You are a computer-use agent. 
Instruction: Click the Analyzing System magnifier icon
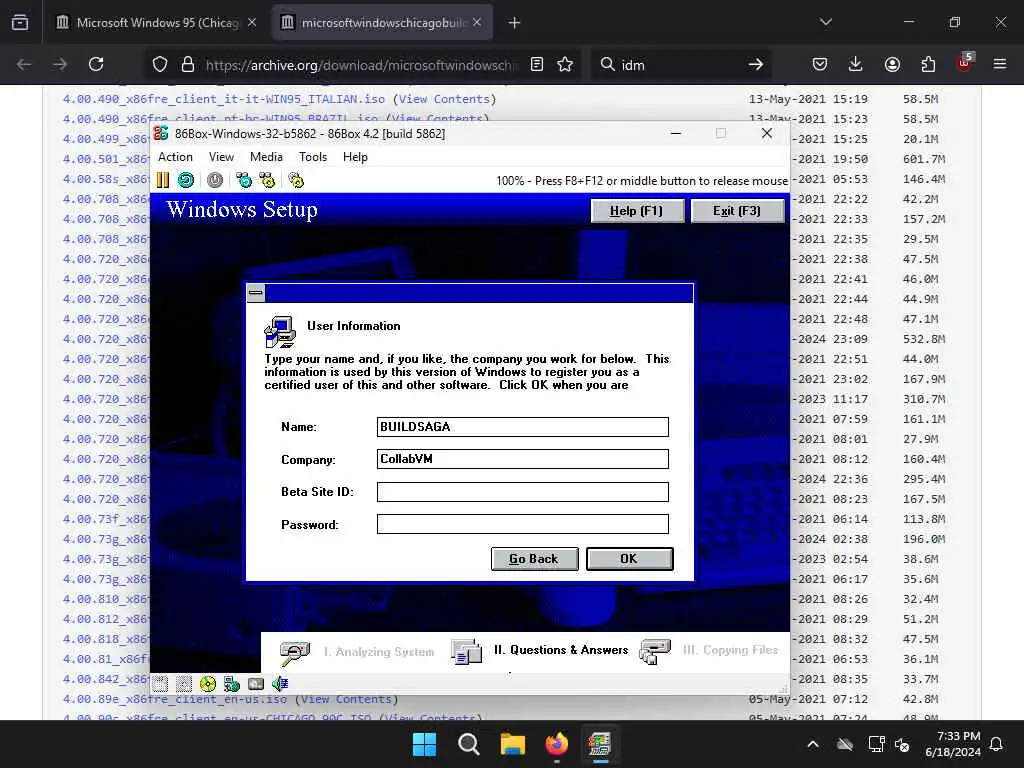295,652
